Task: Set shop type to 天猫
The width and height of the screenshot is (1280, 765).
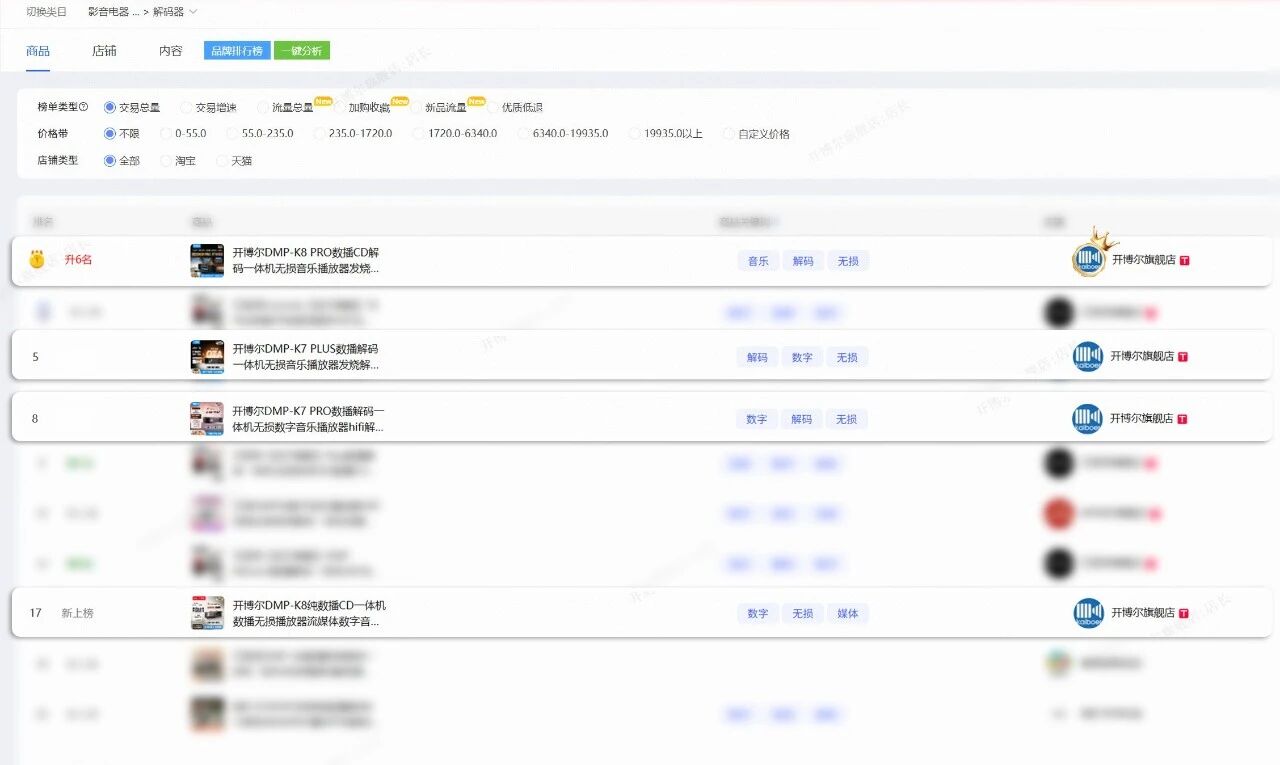Action: 234,160
